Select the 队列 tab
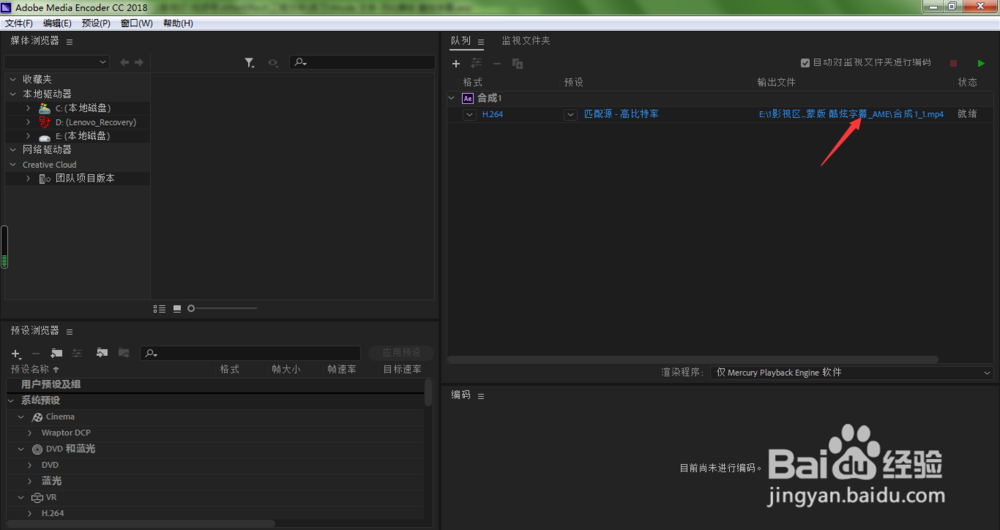The image size is (1000, 530). (460, 41)
